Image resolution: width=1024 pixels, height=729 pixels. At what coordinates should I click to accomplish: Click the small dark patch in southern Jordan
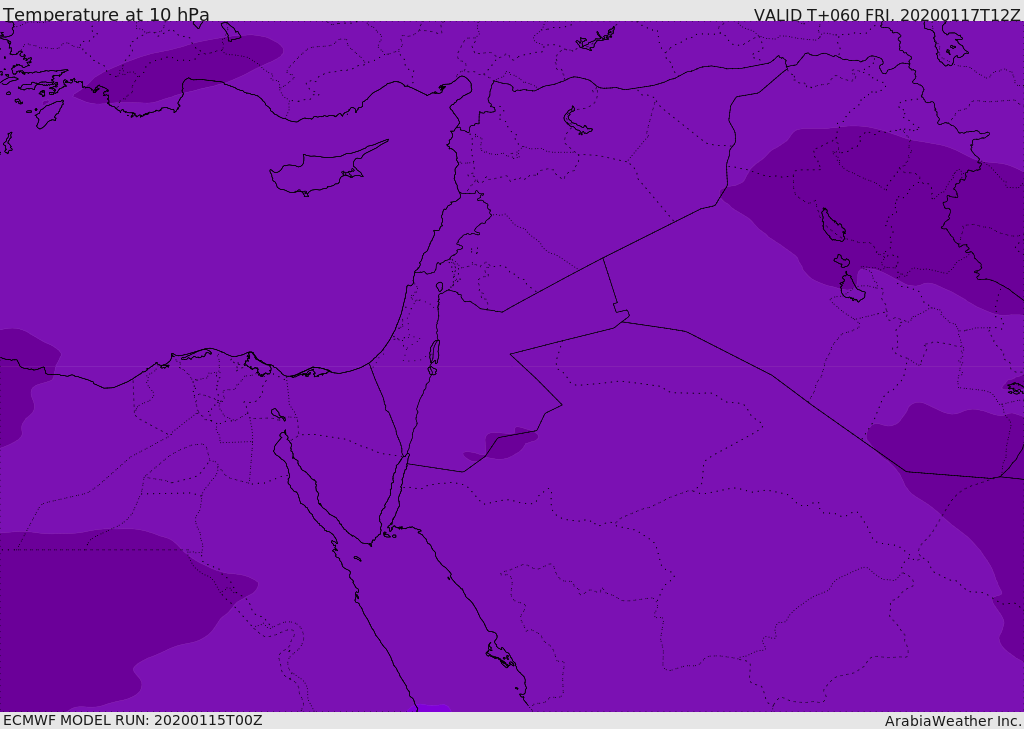tap(502, 444)
